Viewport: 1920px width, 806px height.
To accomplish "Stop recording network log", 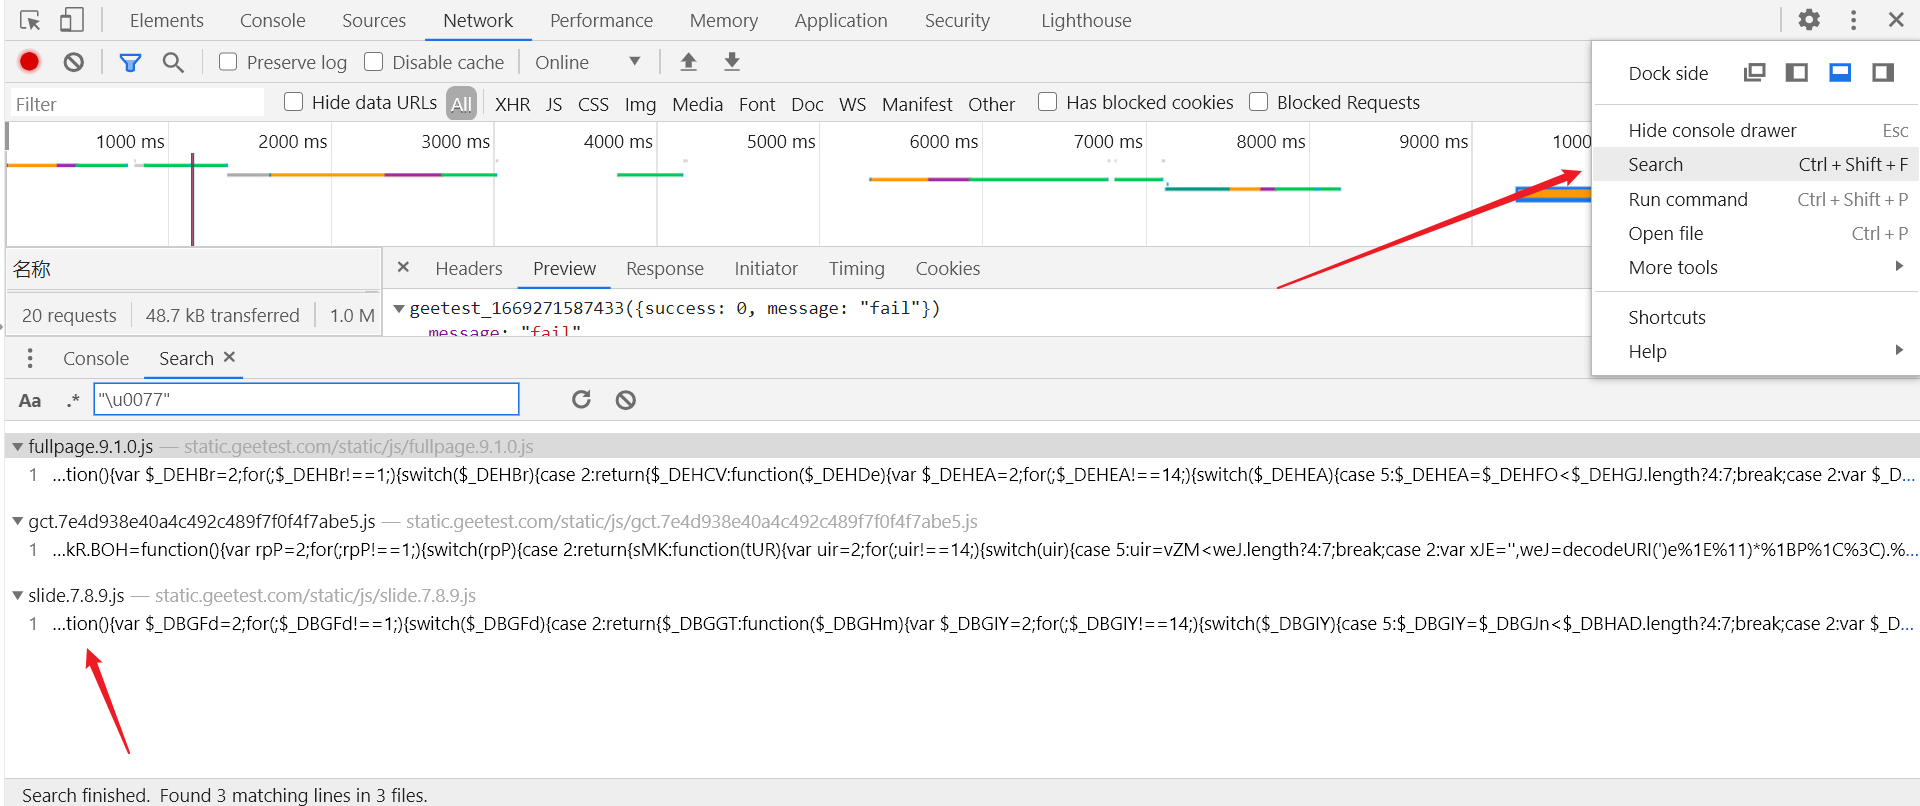I will coord(30,62).
